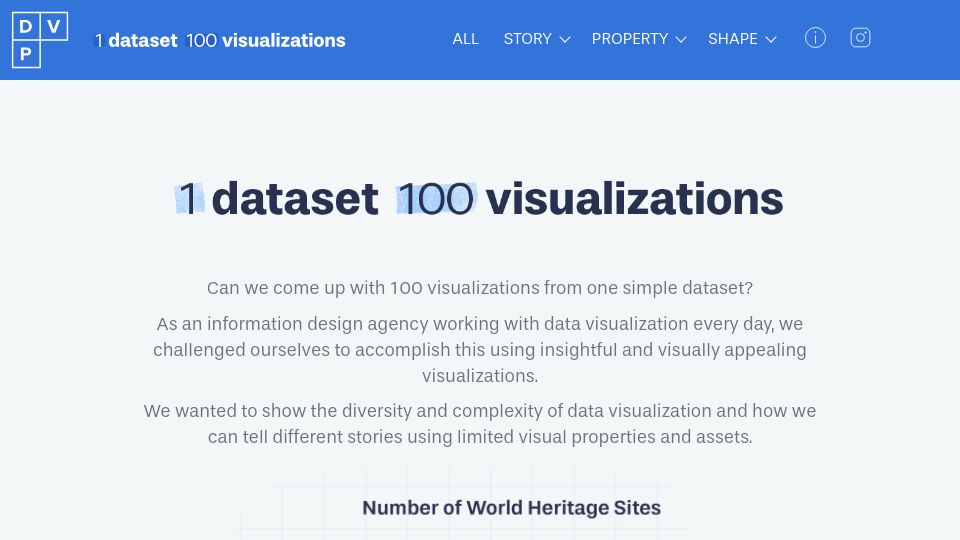Expand the STORY dropdown menu

tap(537, 39)
